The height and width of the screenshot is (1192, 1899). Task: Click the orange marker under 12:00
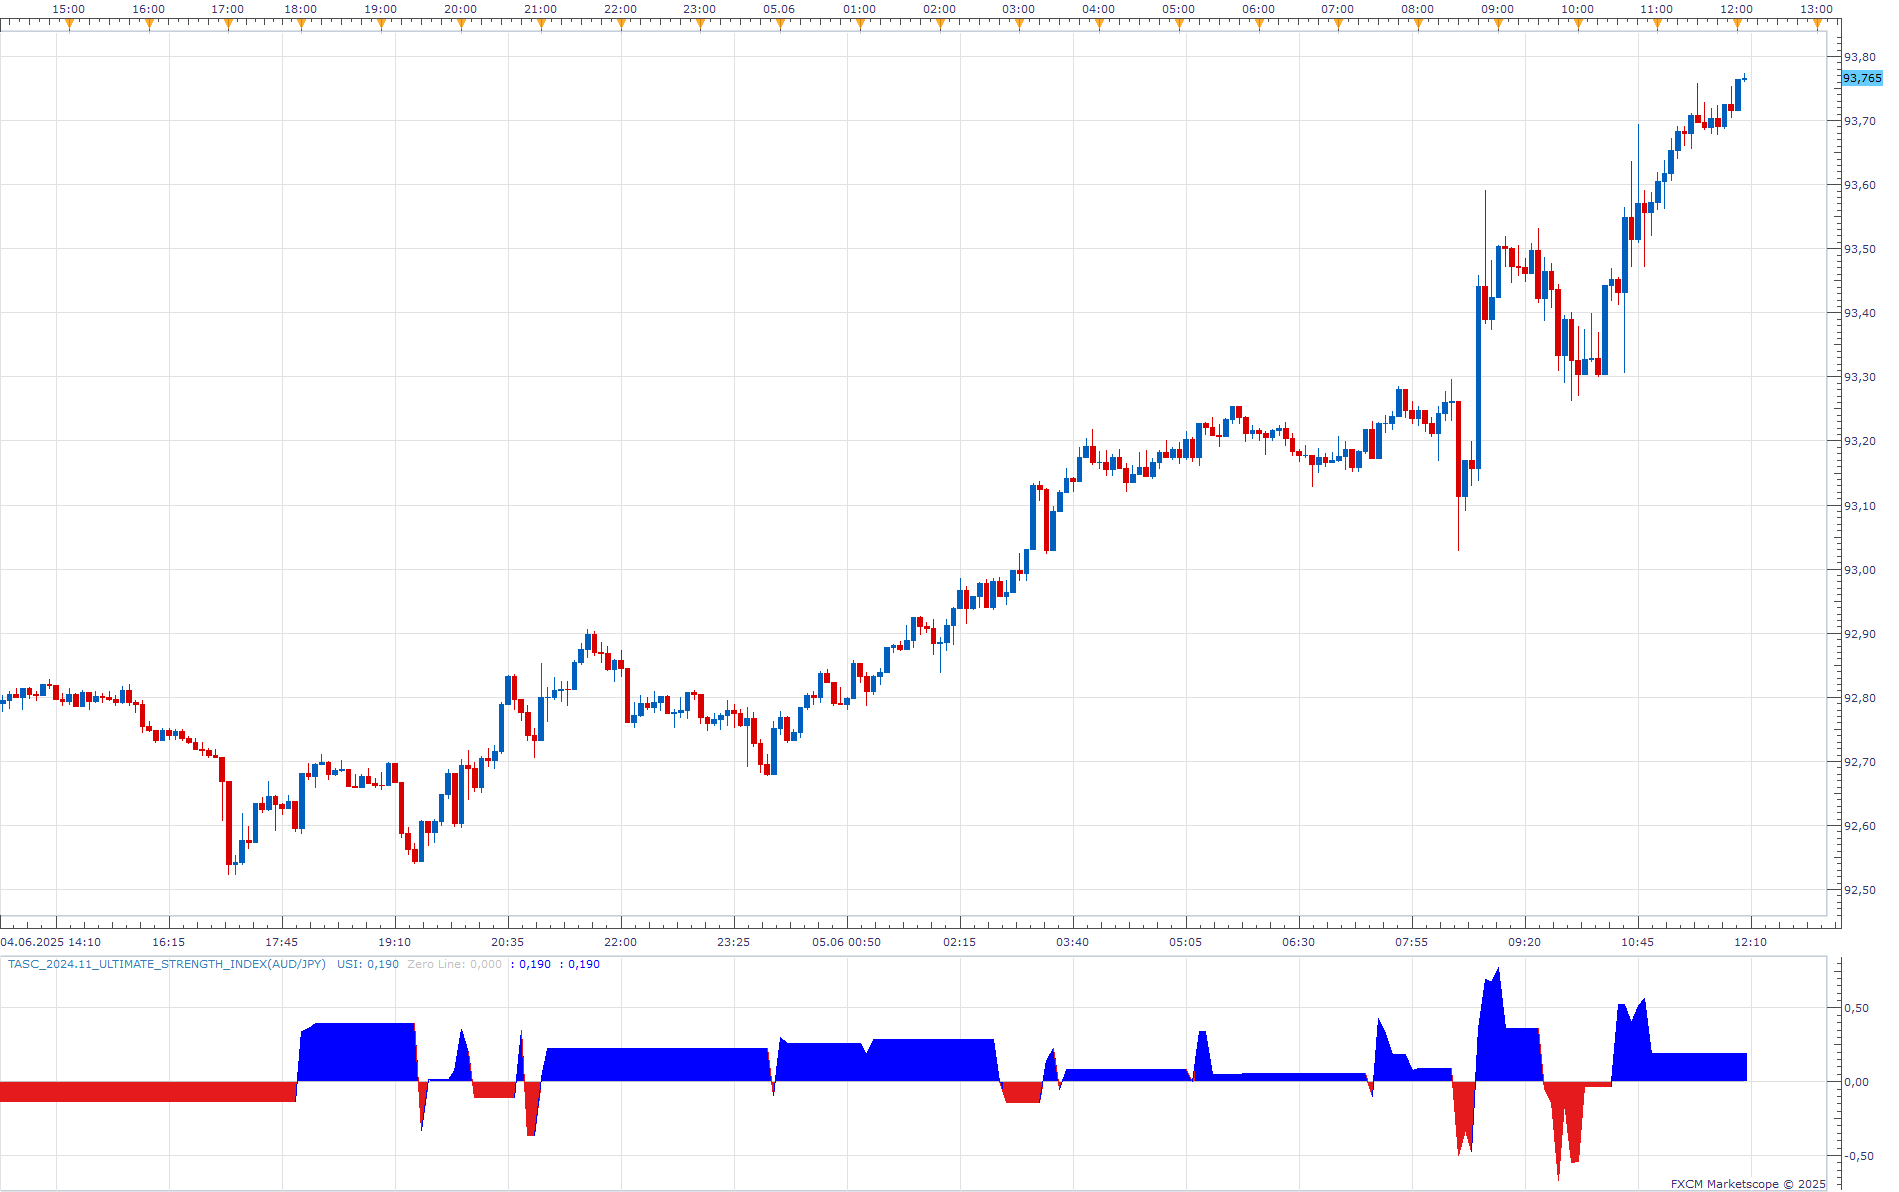[1737, 25]
